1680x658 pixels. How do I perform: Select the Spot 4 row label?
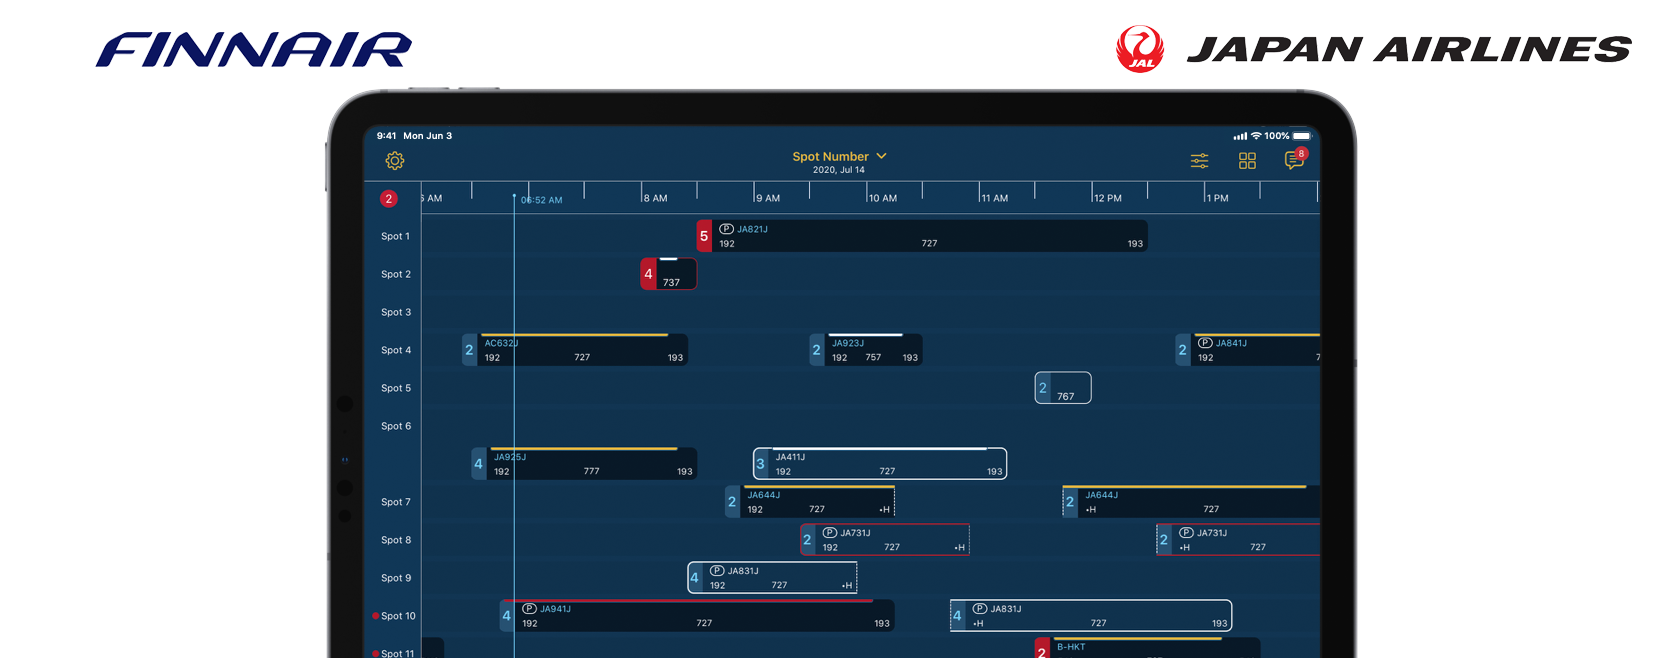pos(395,351)
